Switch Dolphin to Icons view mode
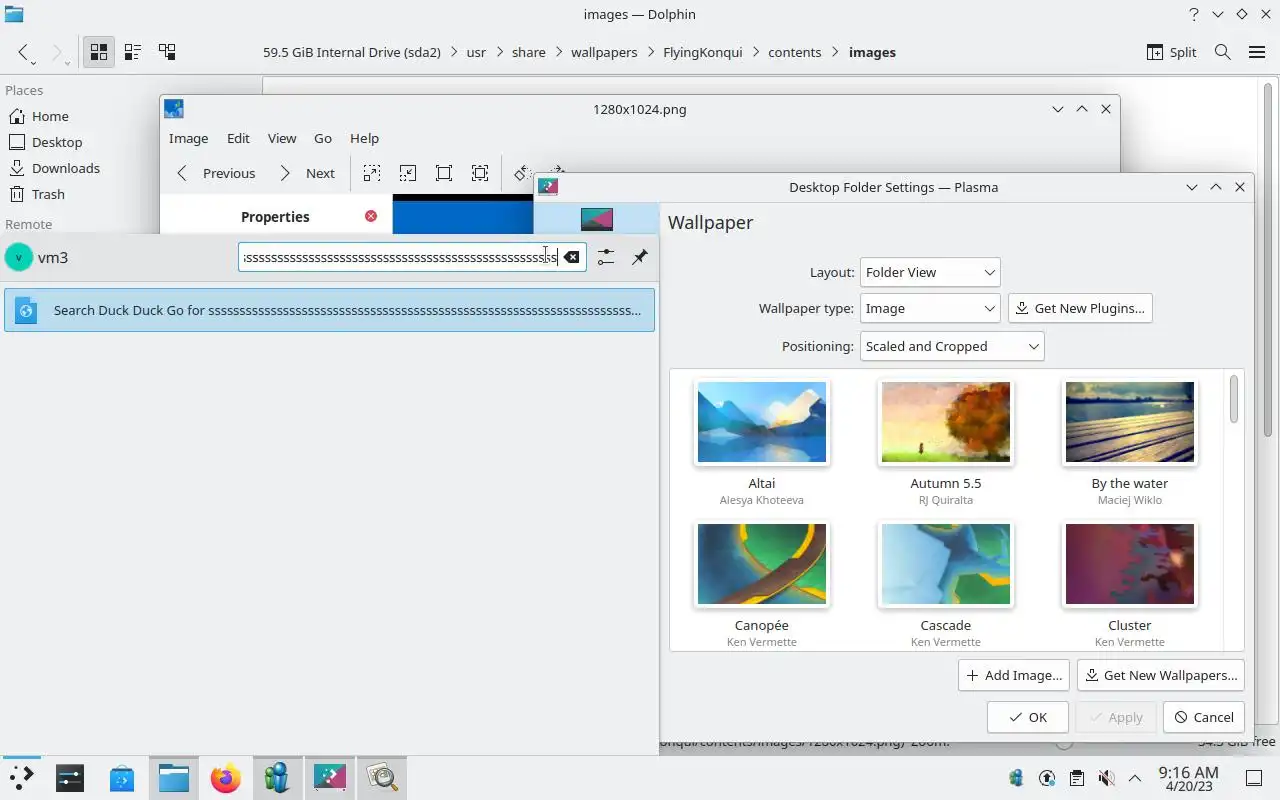The width and height of the screenshot is (1280, 800). (x=99, y=52)
